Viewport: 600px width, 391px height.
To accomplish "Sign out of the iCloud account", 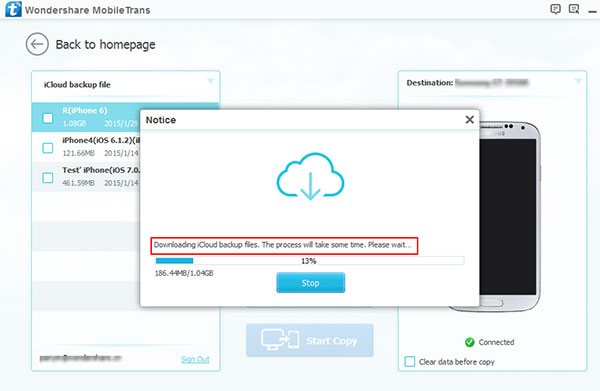I will tap(195, 359).
